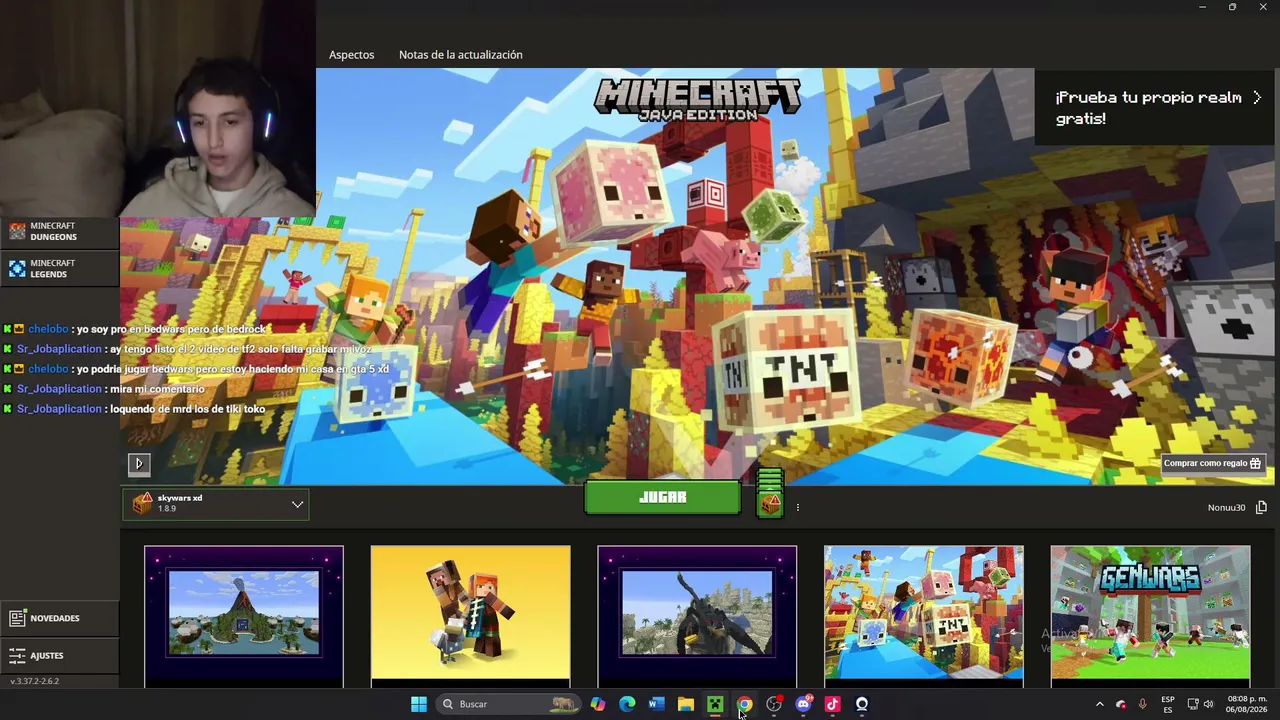Open the Windows Start menu
Screen dimensions: 1280x720
click(419, 704)
